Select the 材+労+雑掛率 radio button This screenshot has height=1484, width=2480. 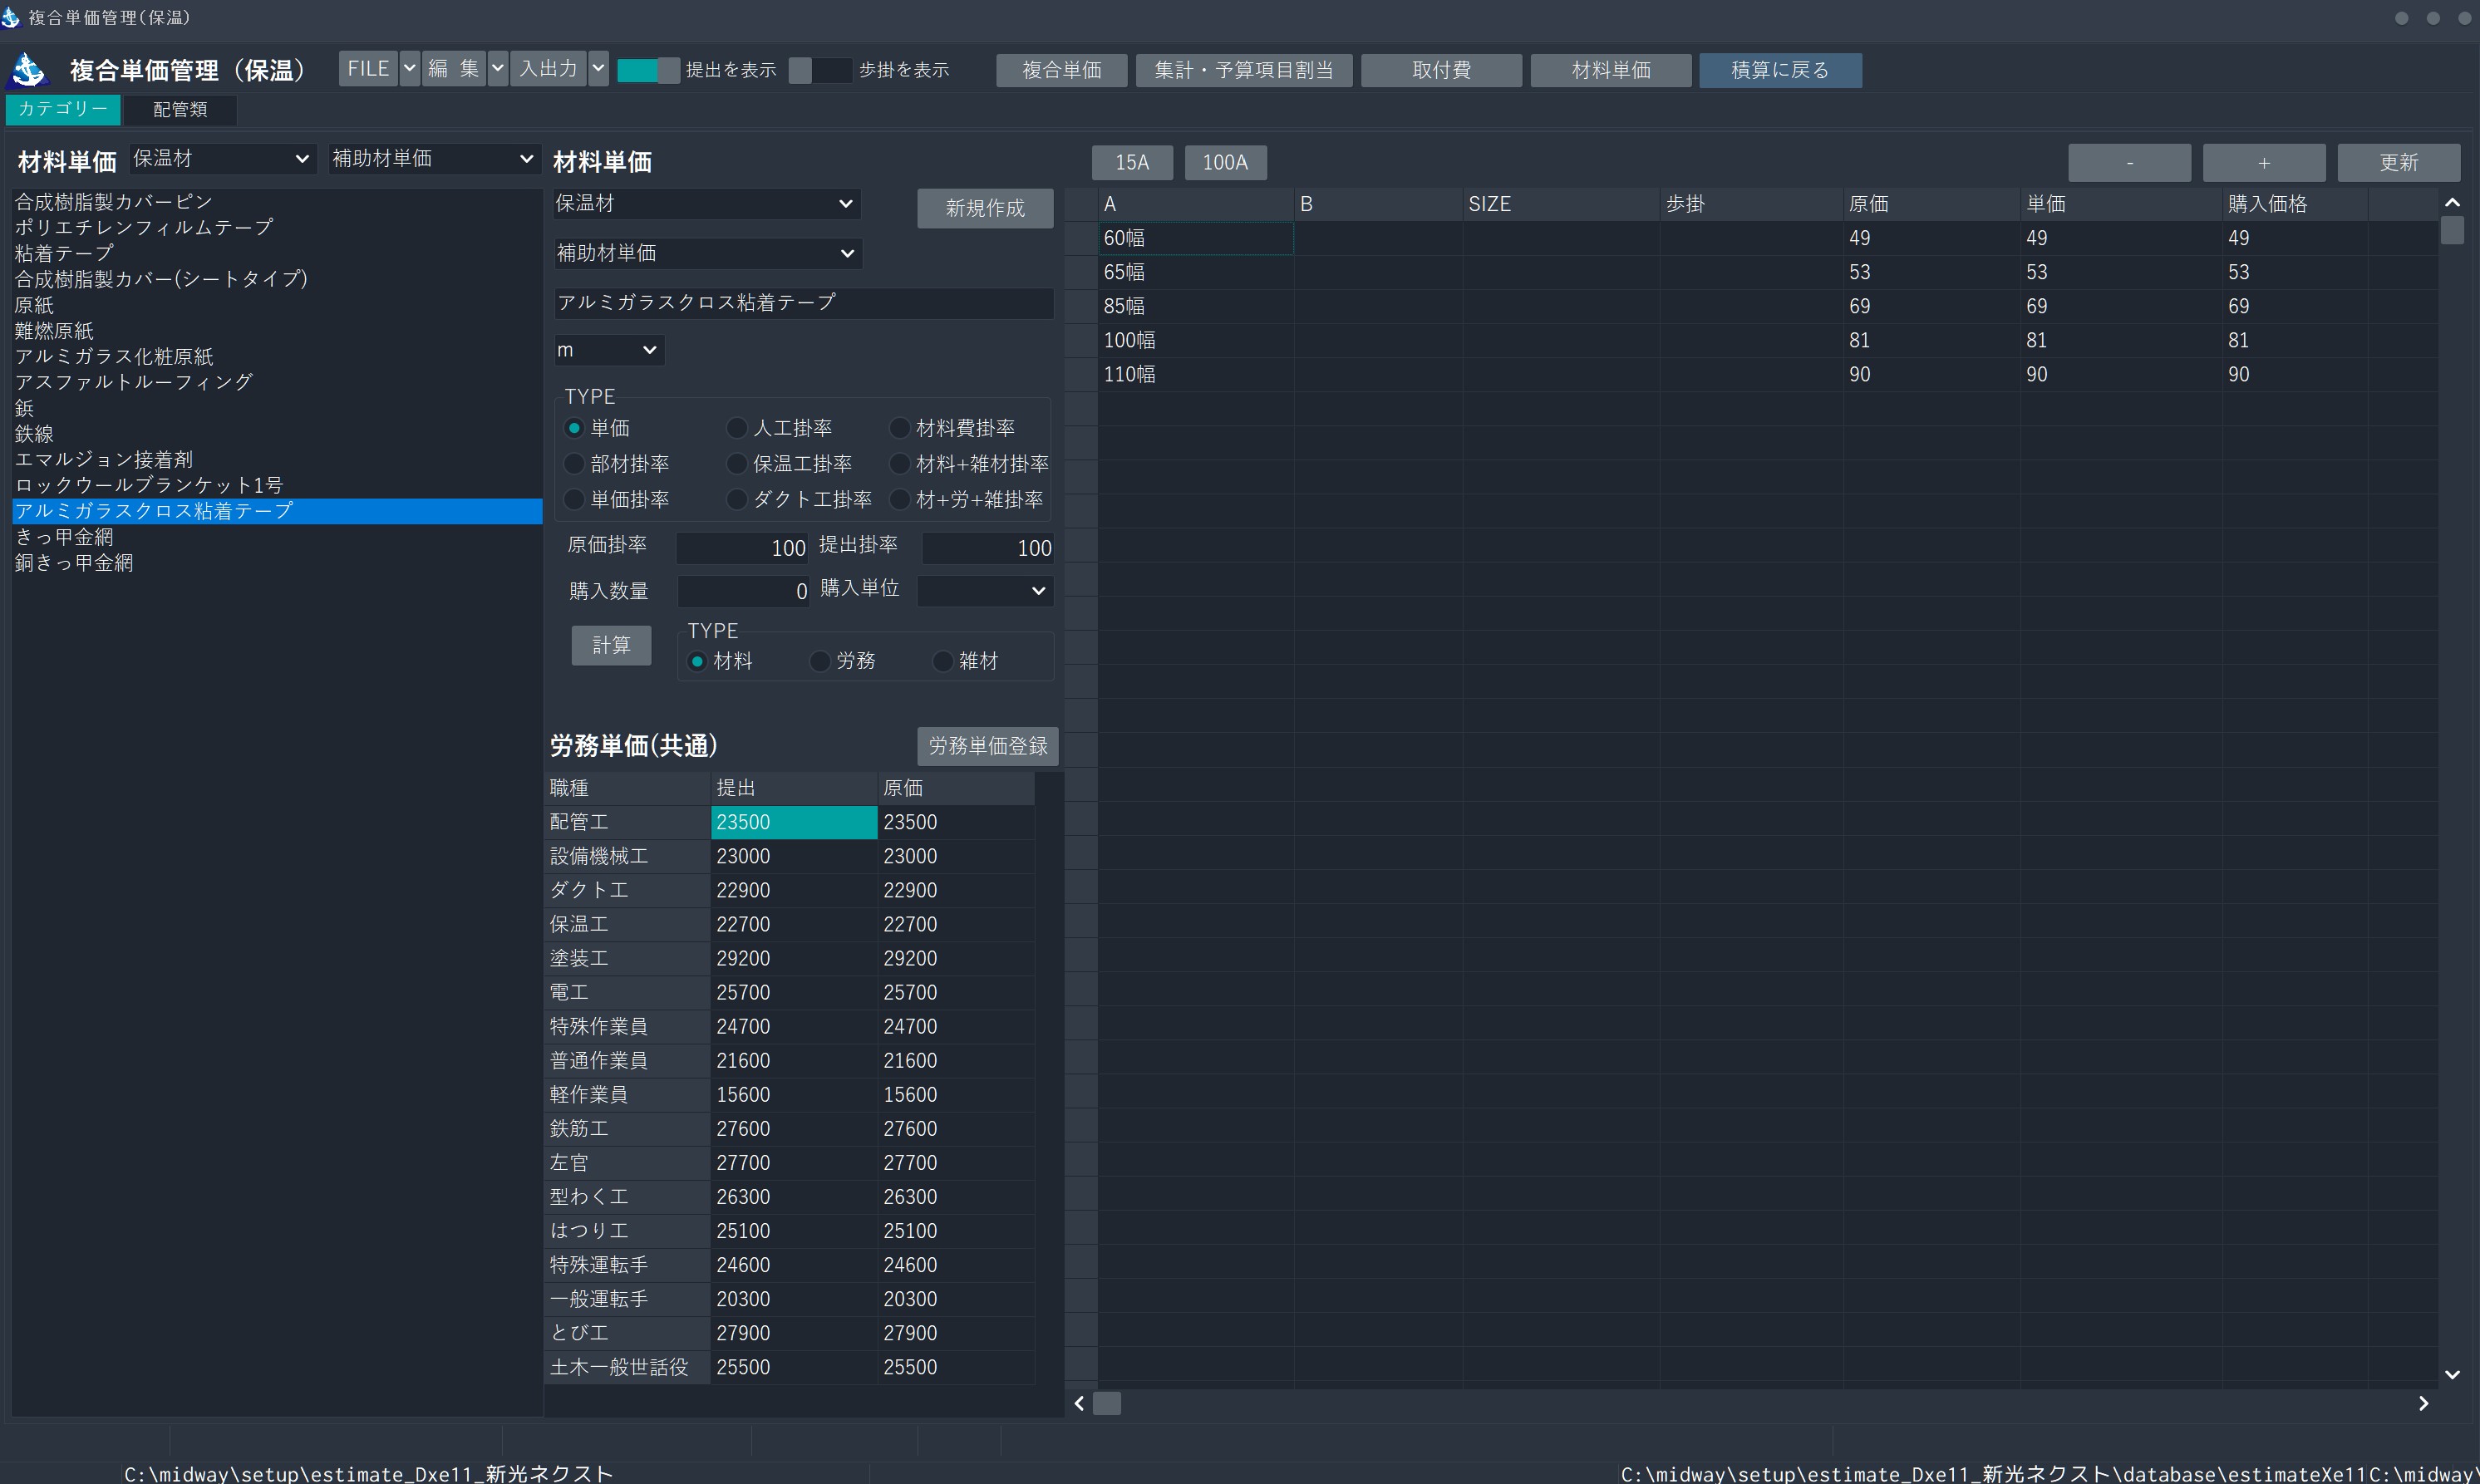click(899, 499)
